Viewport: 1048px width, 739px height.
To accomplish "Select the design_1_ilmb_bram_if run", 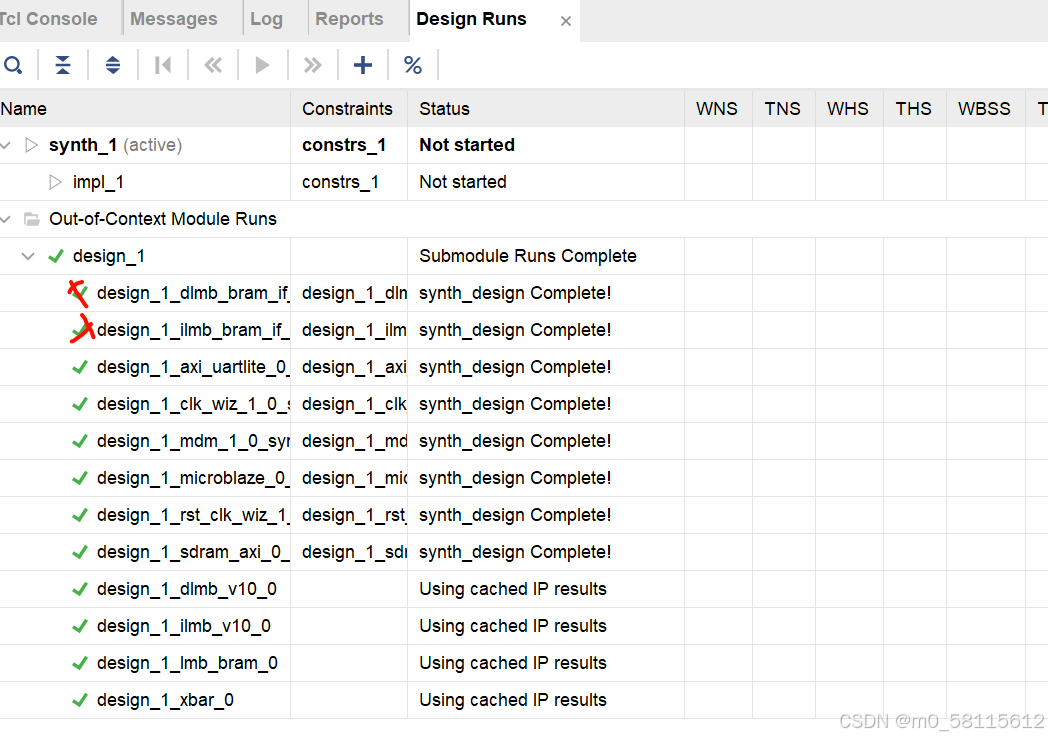I will pyautogui.click(x=193, y=330).
